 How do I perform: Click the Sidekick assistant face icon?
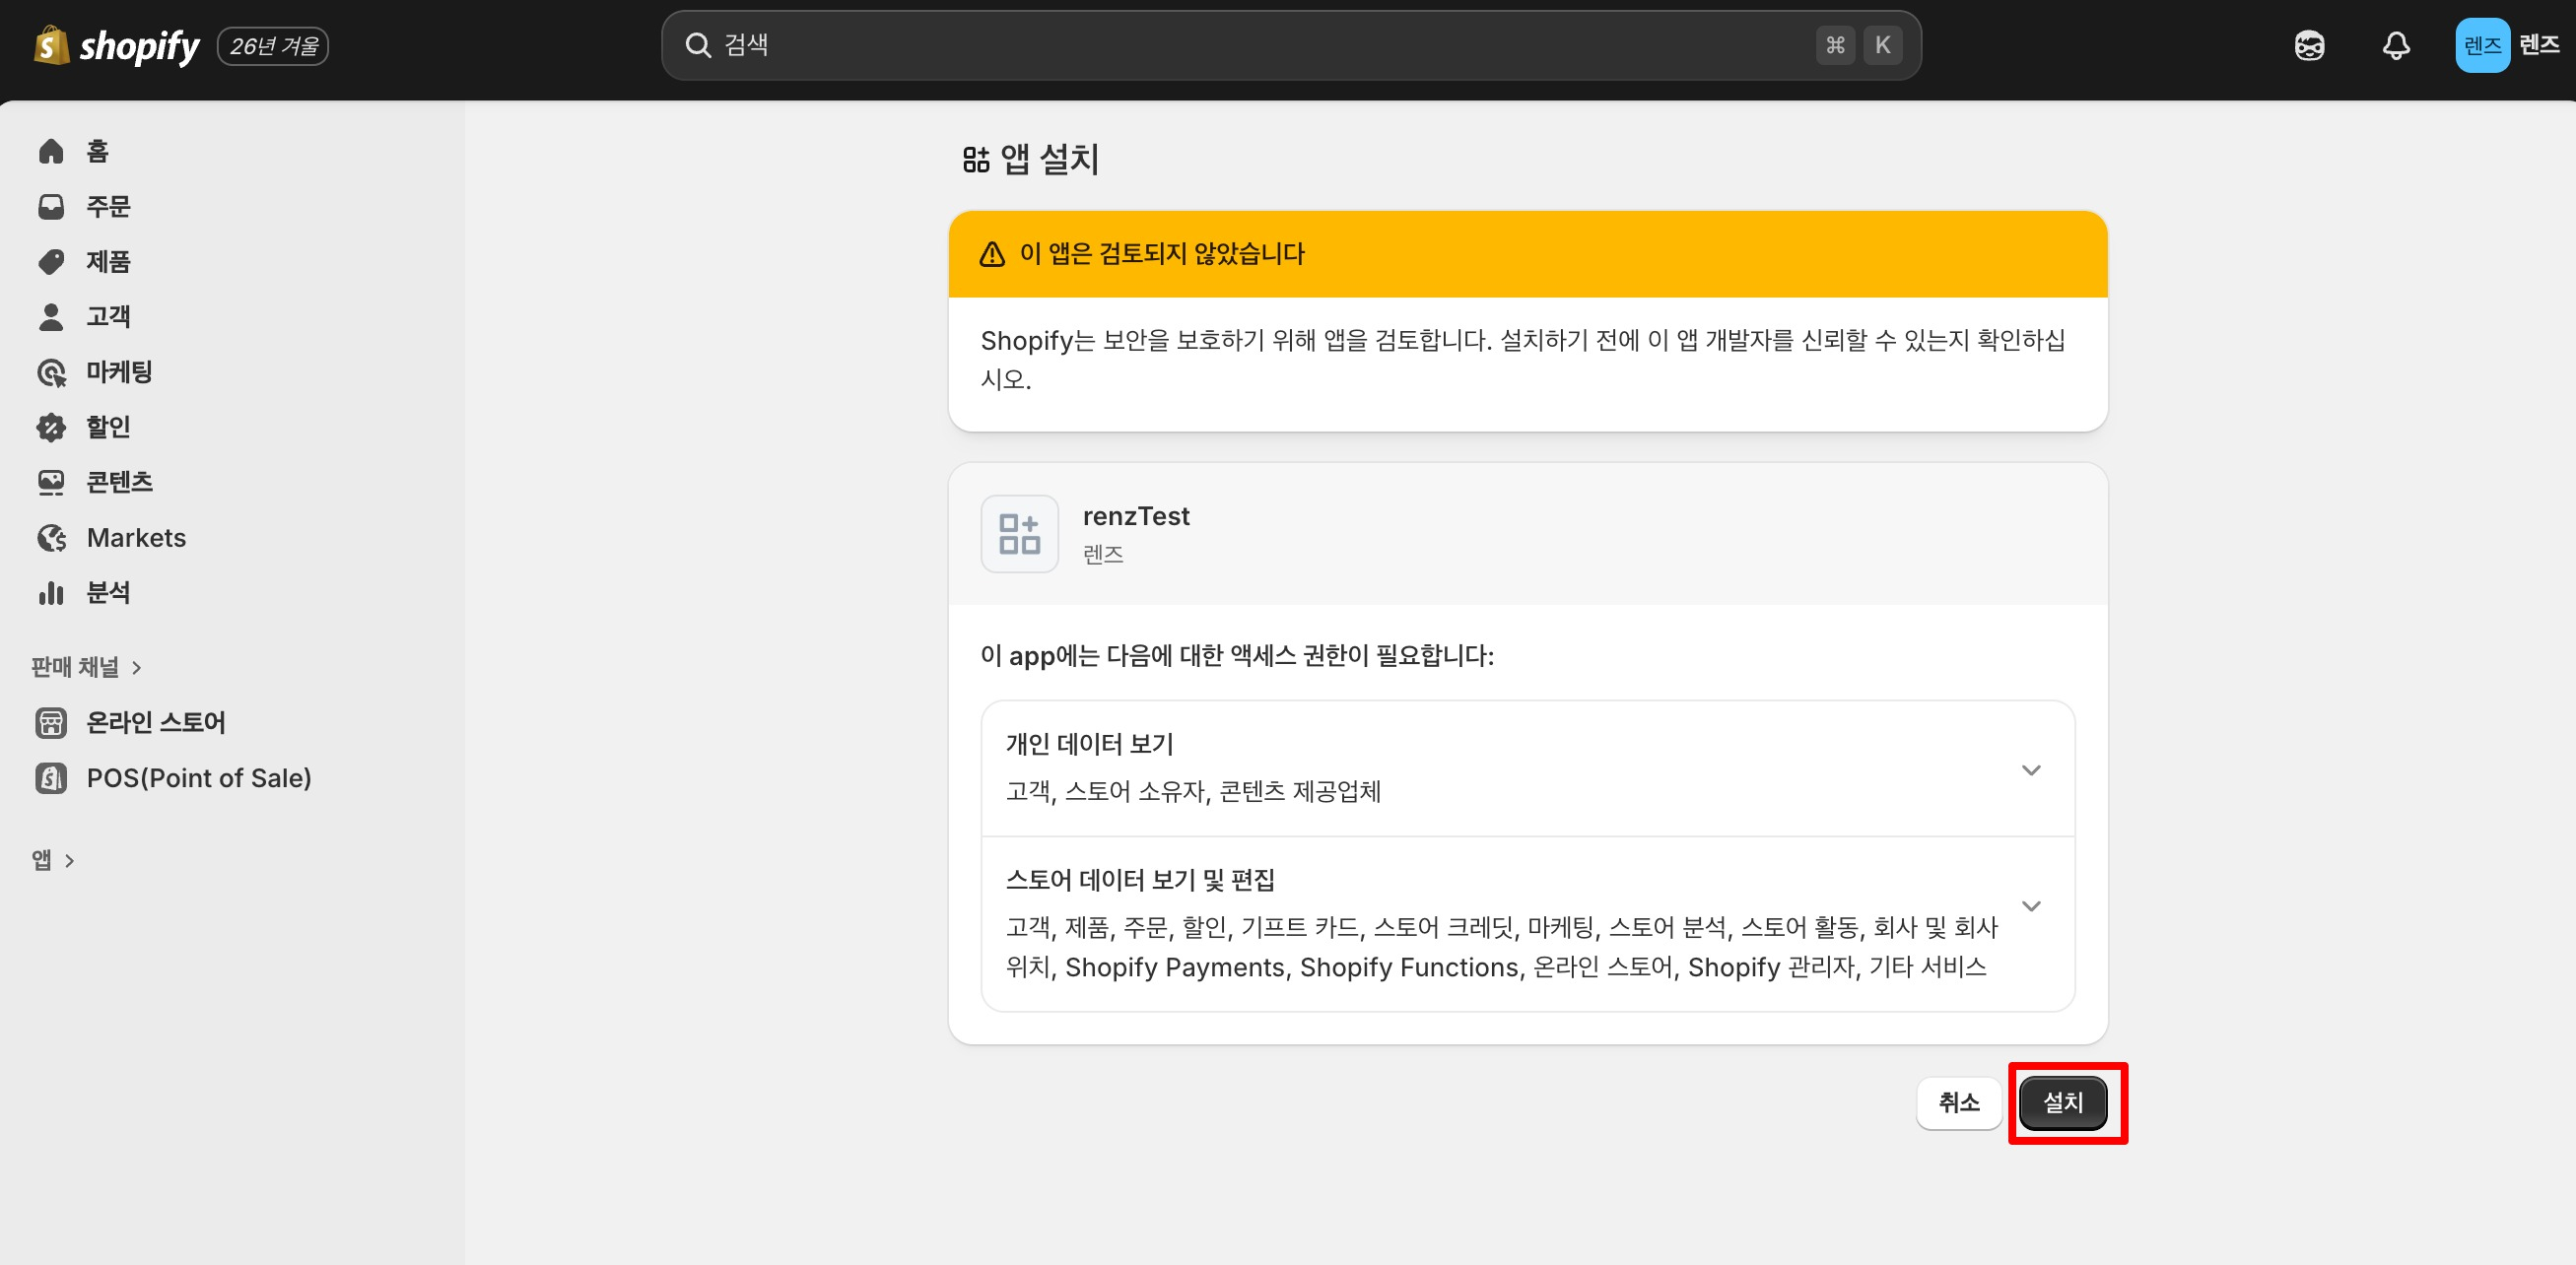tap(2309, 45)
